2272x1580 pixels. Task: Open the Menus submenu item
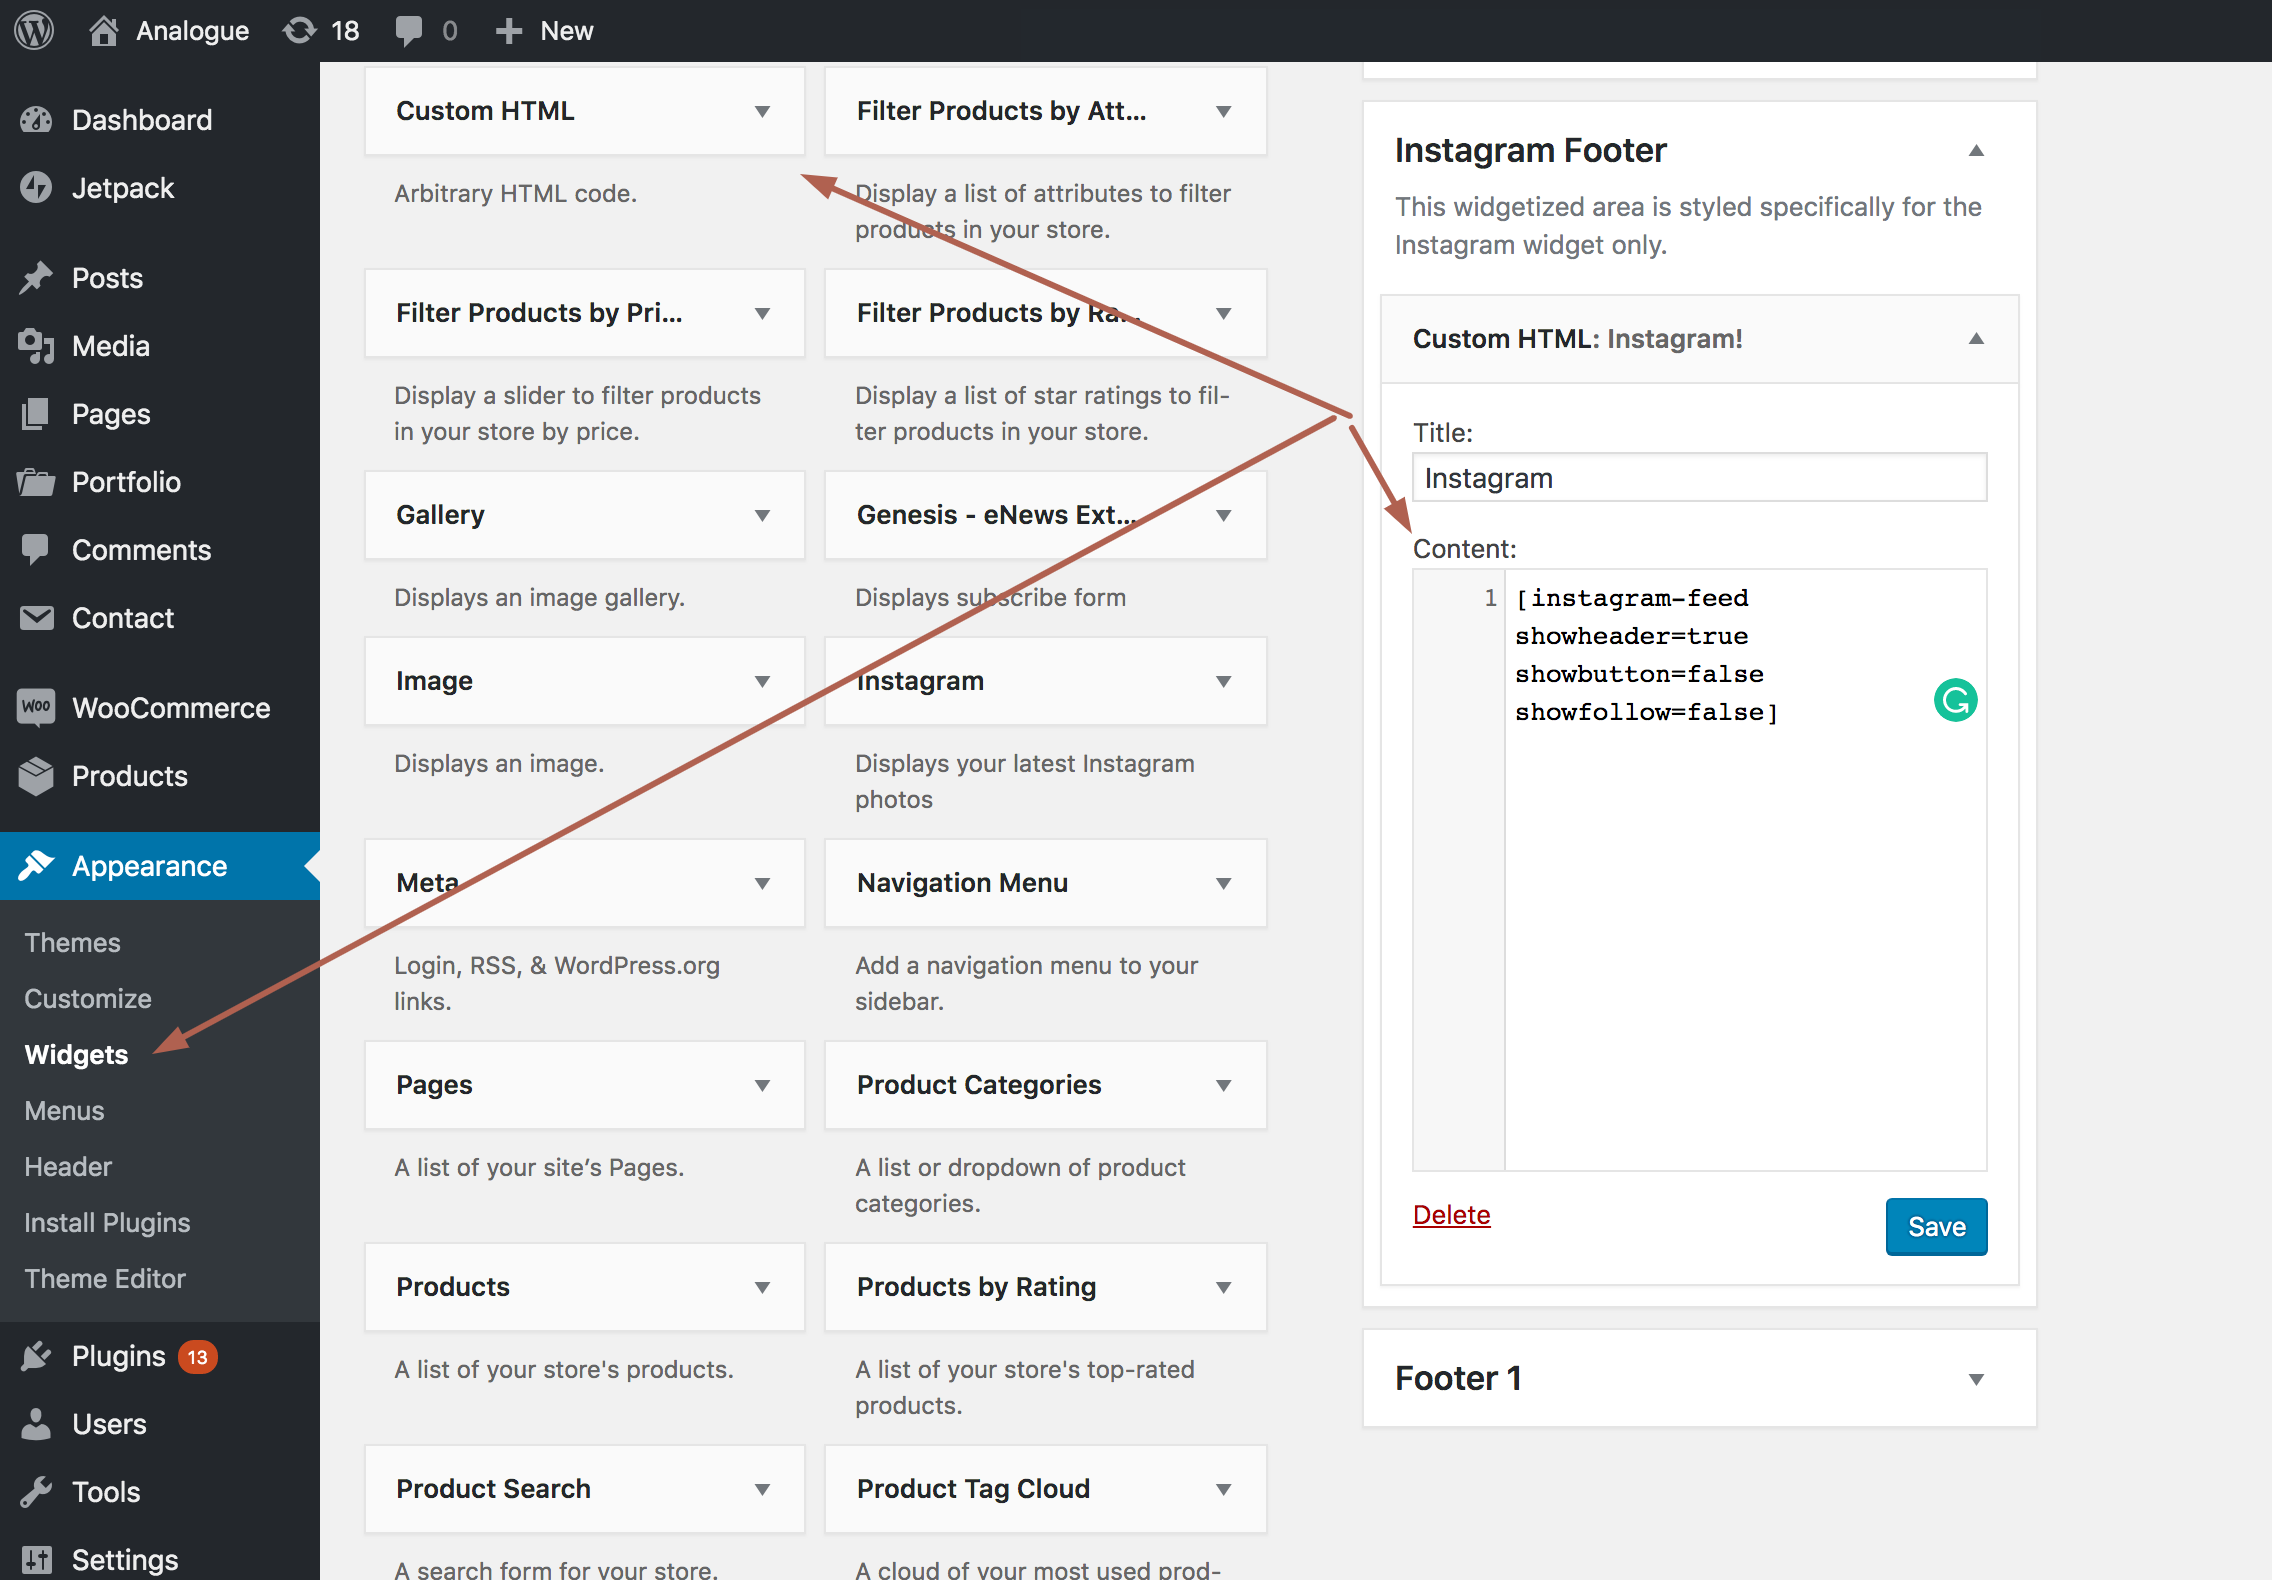(64, 1110)
